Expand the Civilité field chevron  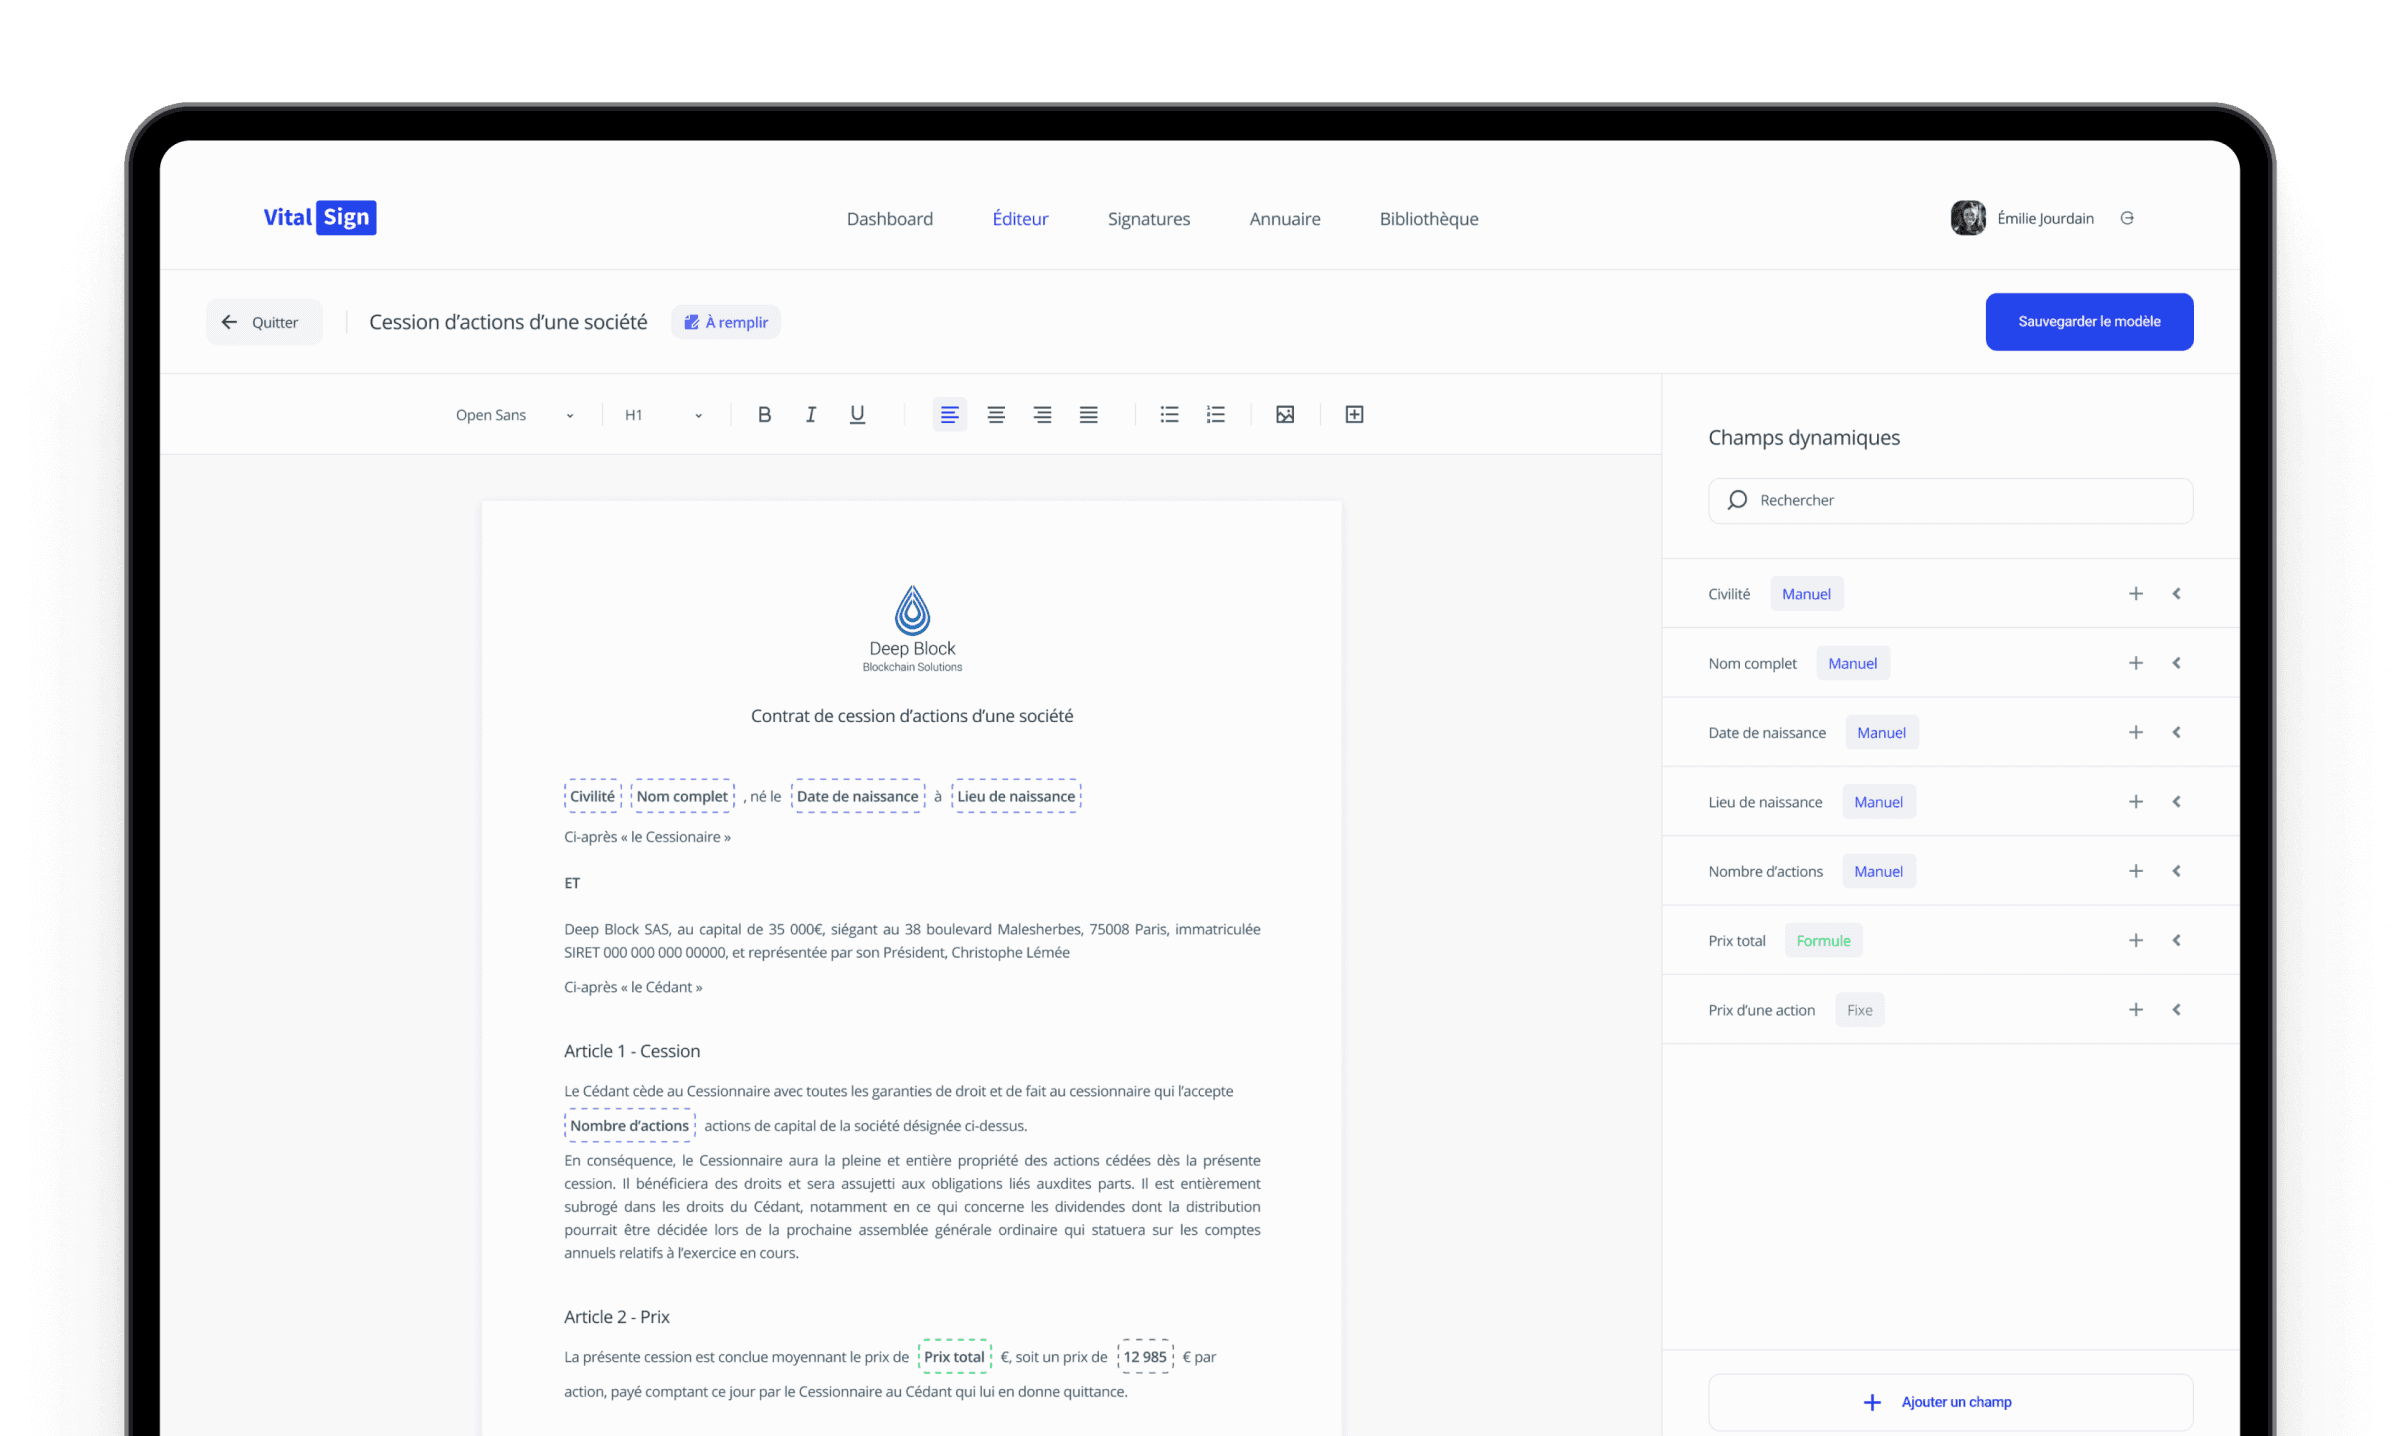click(2177, 594)
